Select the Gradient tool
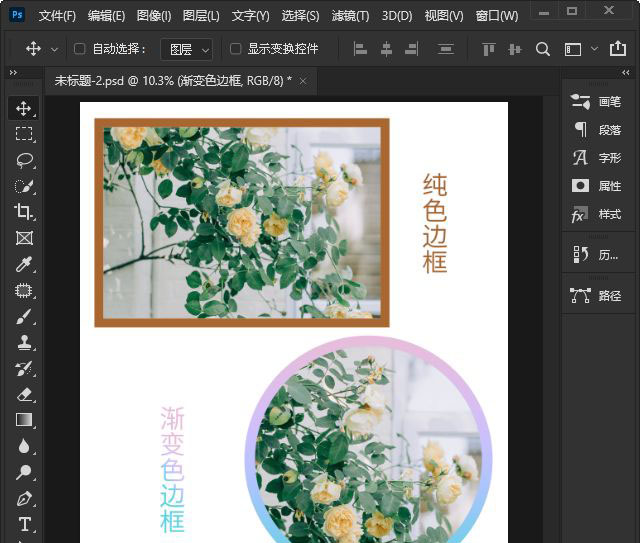The width and height of the screenshot is (640, 543). [x=24, y=420]
